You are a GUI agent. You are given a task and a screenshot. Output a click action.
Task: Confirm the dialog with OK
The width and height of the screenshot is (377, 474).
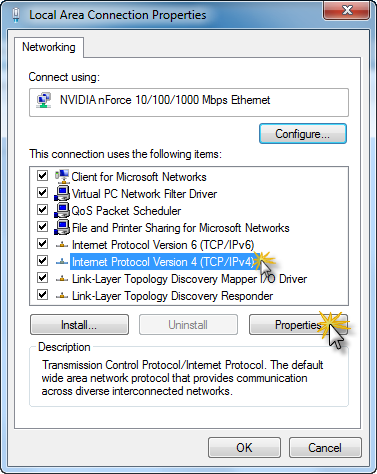pos(244,448)
